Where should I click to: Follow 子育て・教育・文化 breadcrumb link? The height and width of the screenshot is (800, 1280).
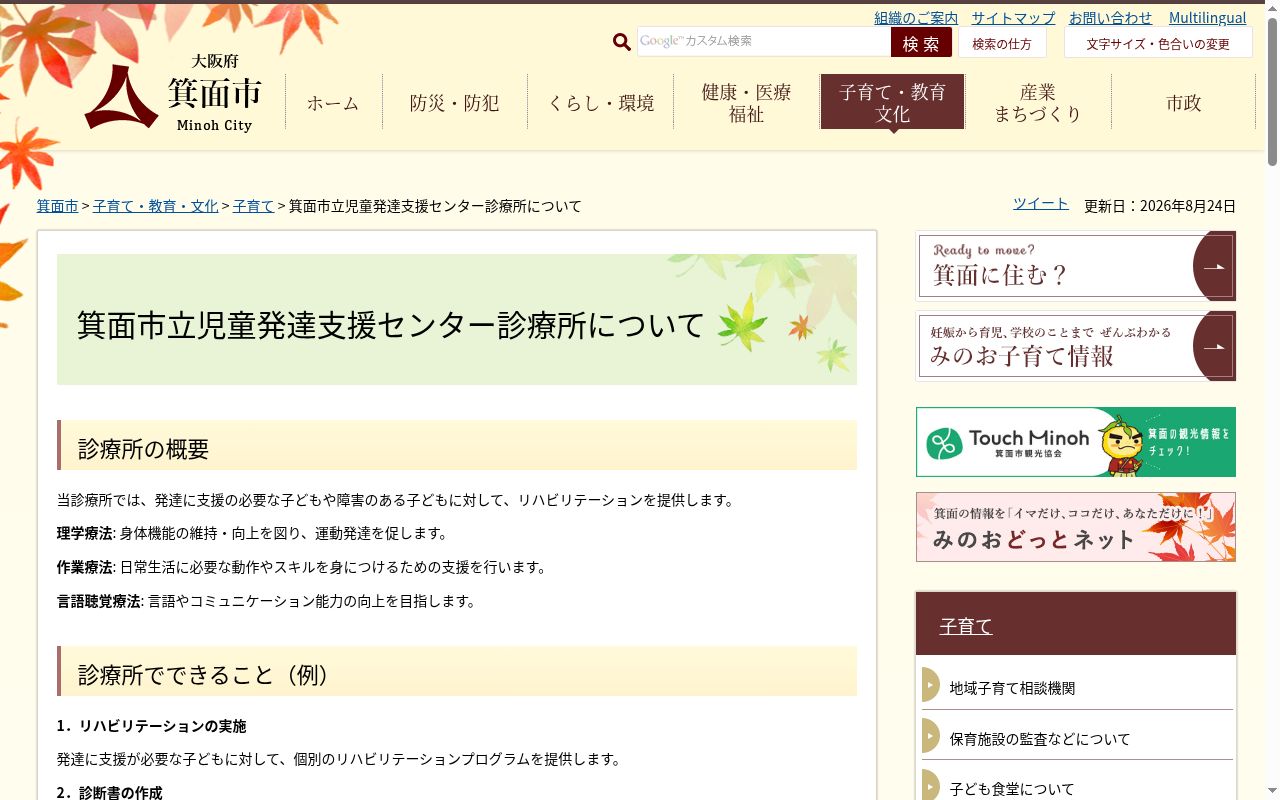coord(155,206)
